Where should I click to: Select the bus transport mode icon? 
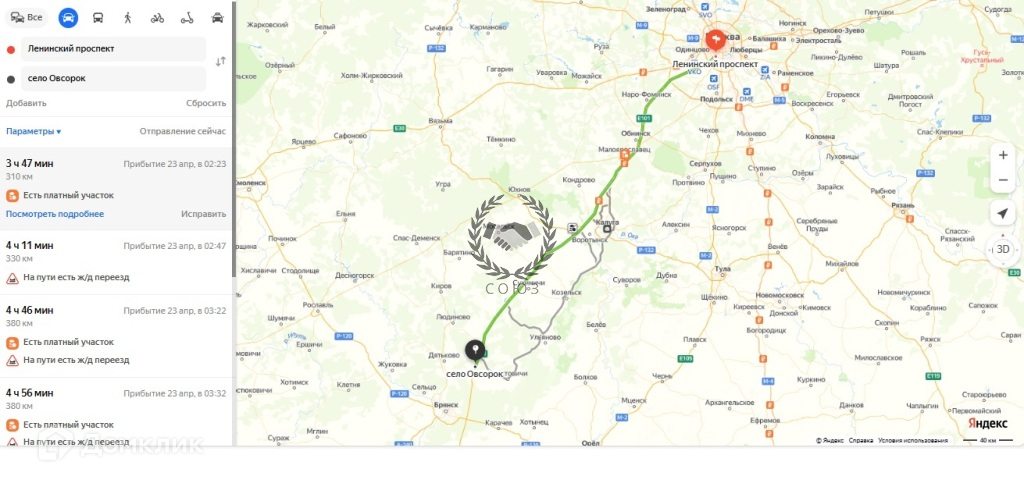pyautogui.click(x=98, y=18)
